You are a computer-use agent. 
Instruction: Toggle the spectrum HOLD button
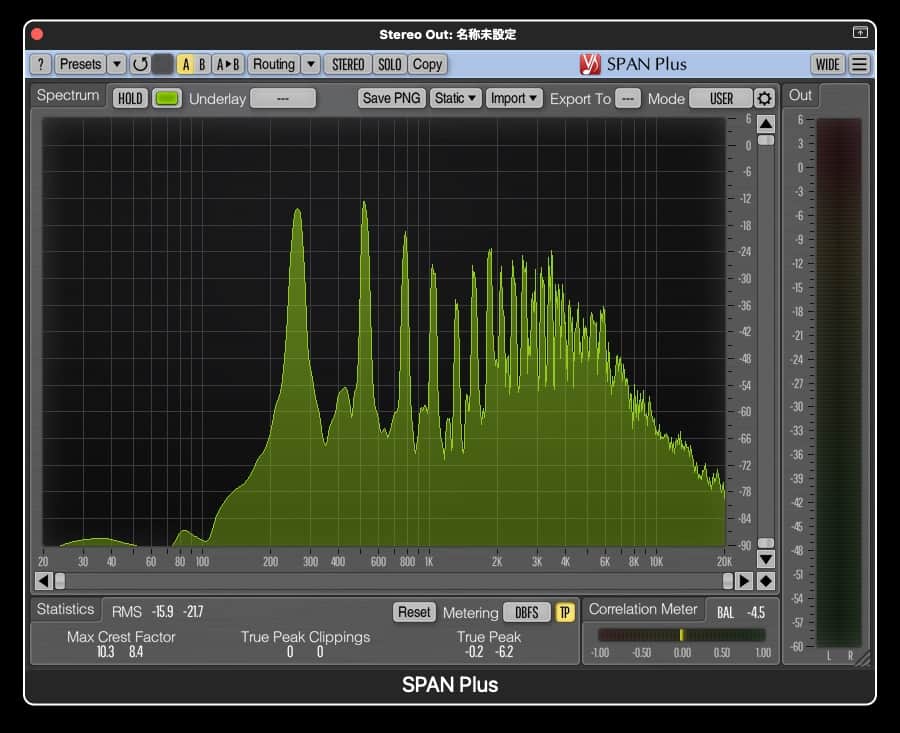(130, 99)
